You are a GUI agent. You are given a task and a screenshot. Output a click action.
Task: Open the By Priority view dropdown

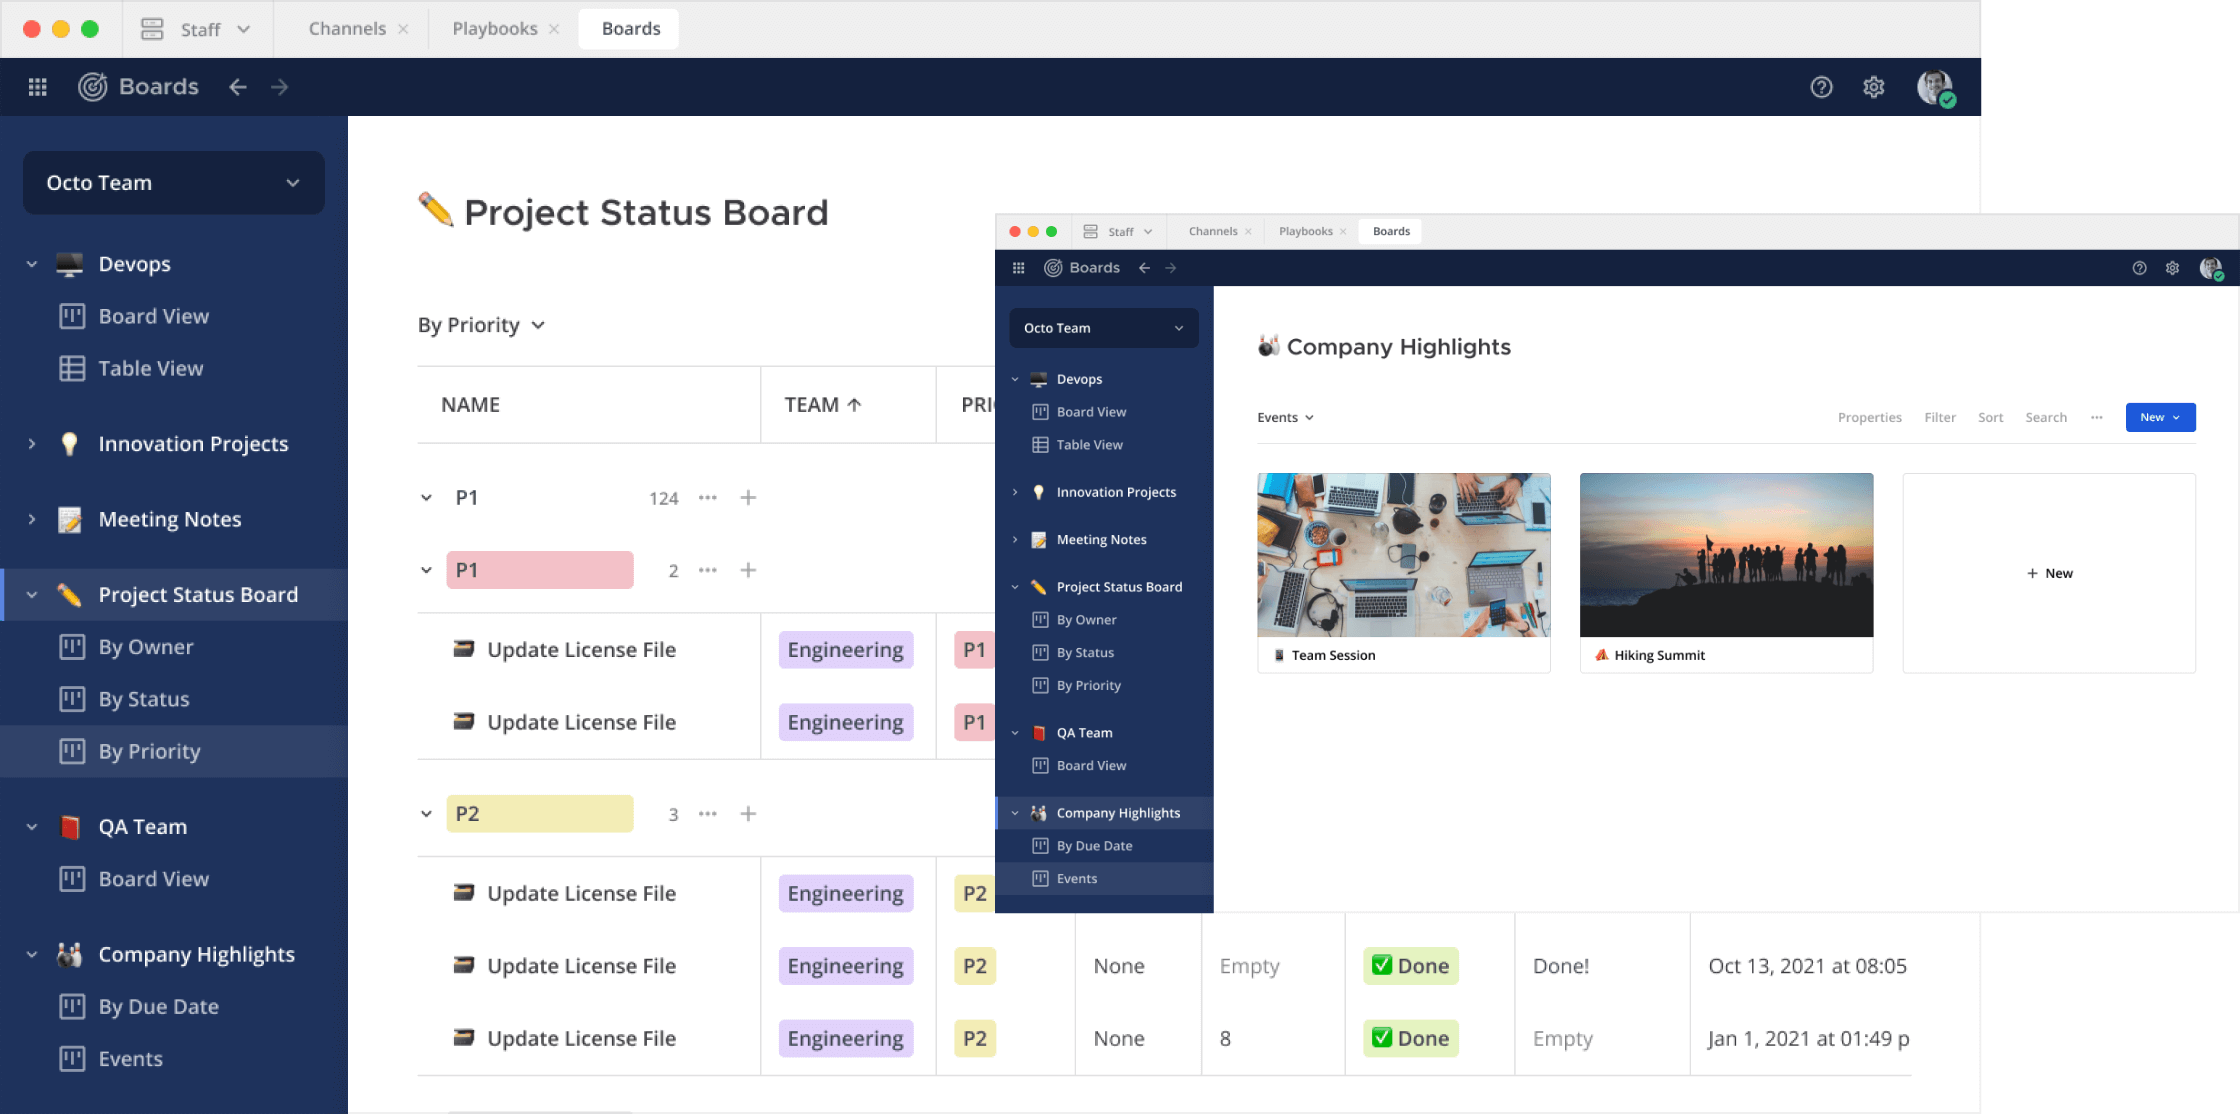(482, 325)
